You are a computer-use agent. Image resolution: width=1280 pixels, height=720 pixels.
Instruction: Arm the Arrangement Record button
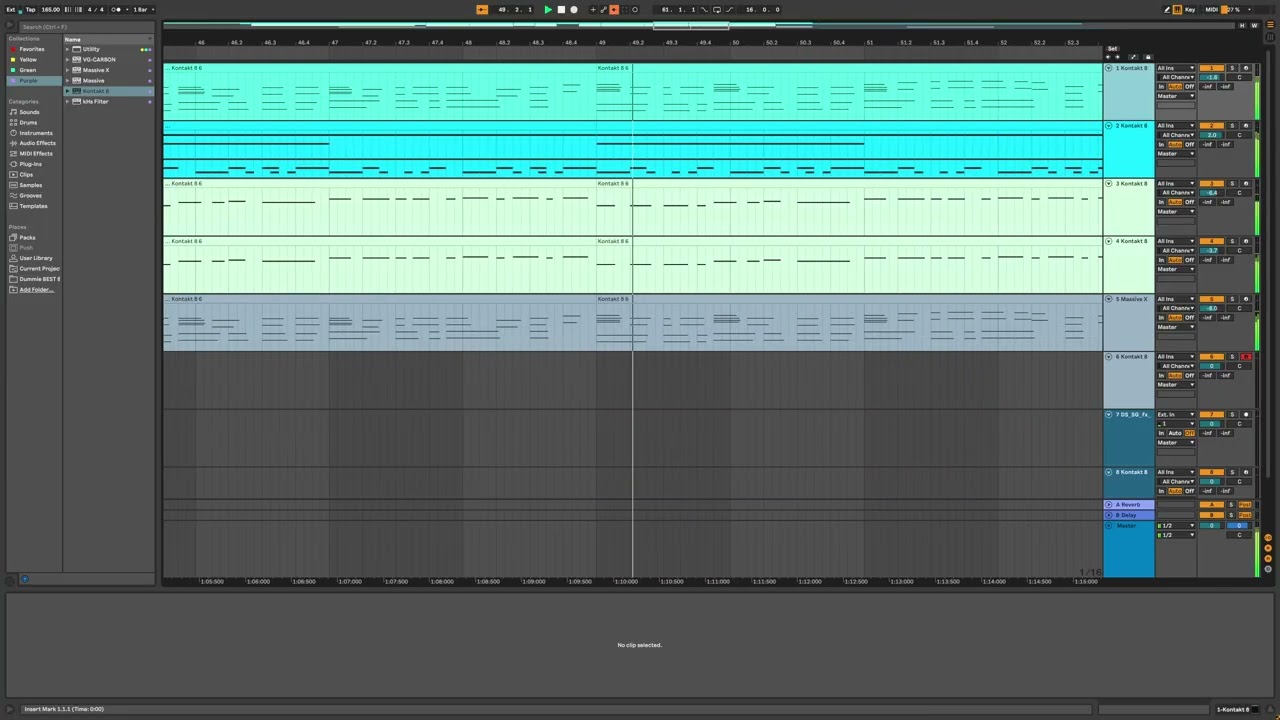574,9
